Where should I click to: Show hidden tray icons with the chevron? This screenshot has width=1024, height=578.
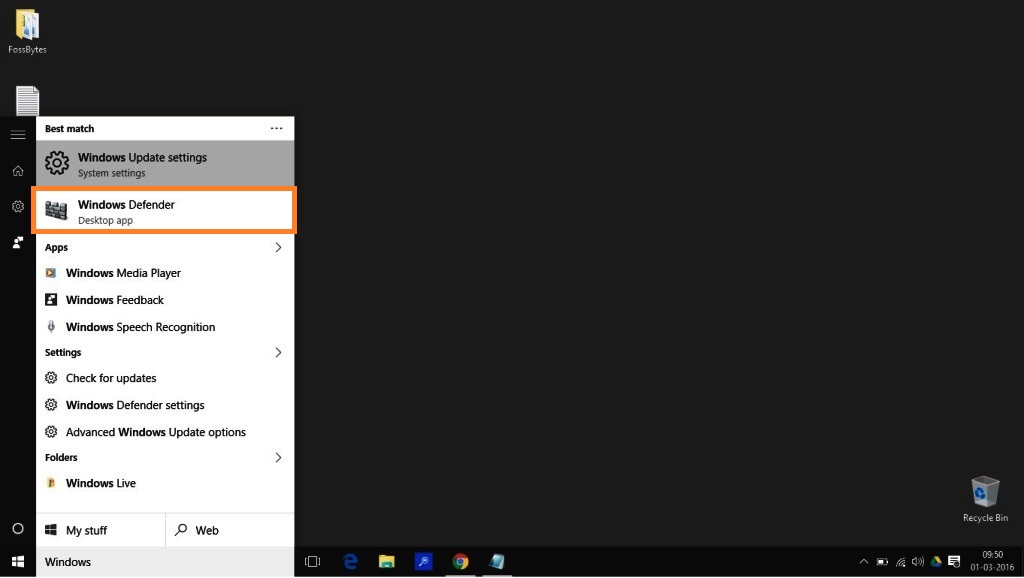point(863,562)
